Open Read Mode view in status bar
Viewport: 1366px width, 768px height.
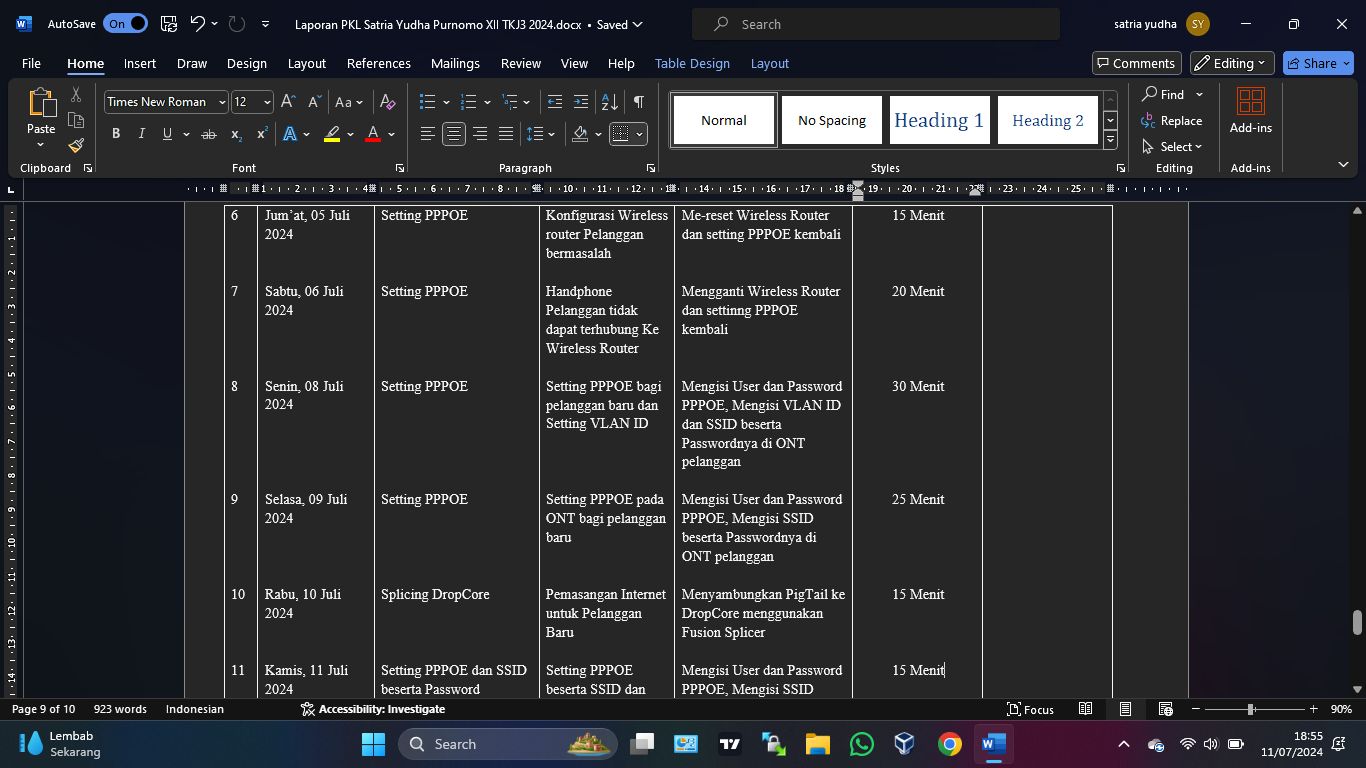(x=1085, y=709)
